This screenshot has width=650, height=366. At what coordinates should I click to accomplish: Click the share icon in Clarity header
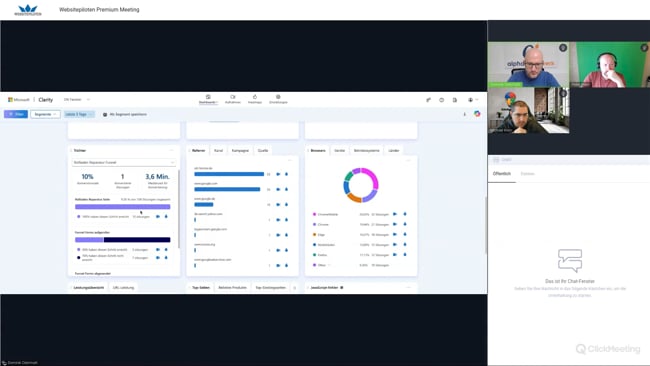[x=428, y=100]
